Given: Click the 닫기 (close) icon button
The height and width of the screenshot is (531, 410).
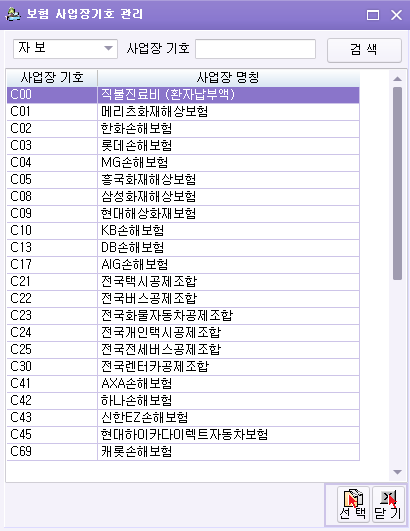Looking at the screenshot, I should [388, 505].
